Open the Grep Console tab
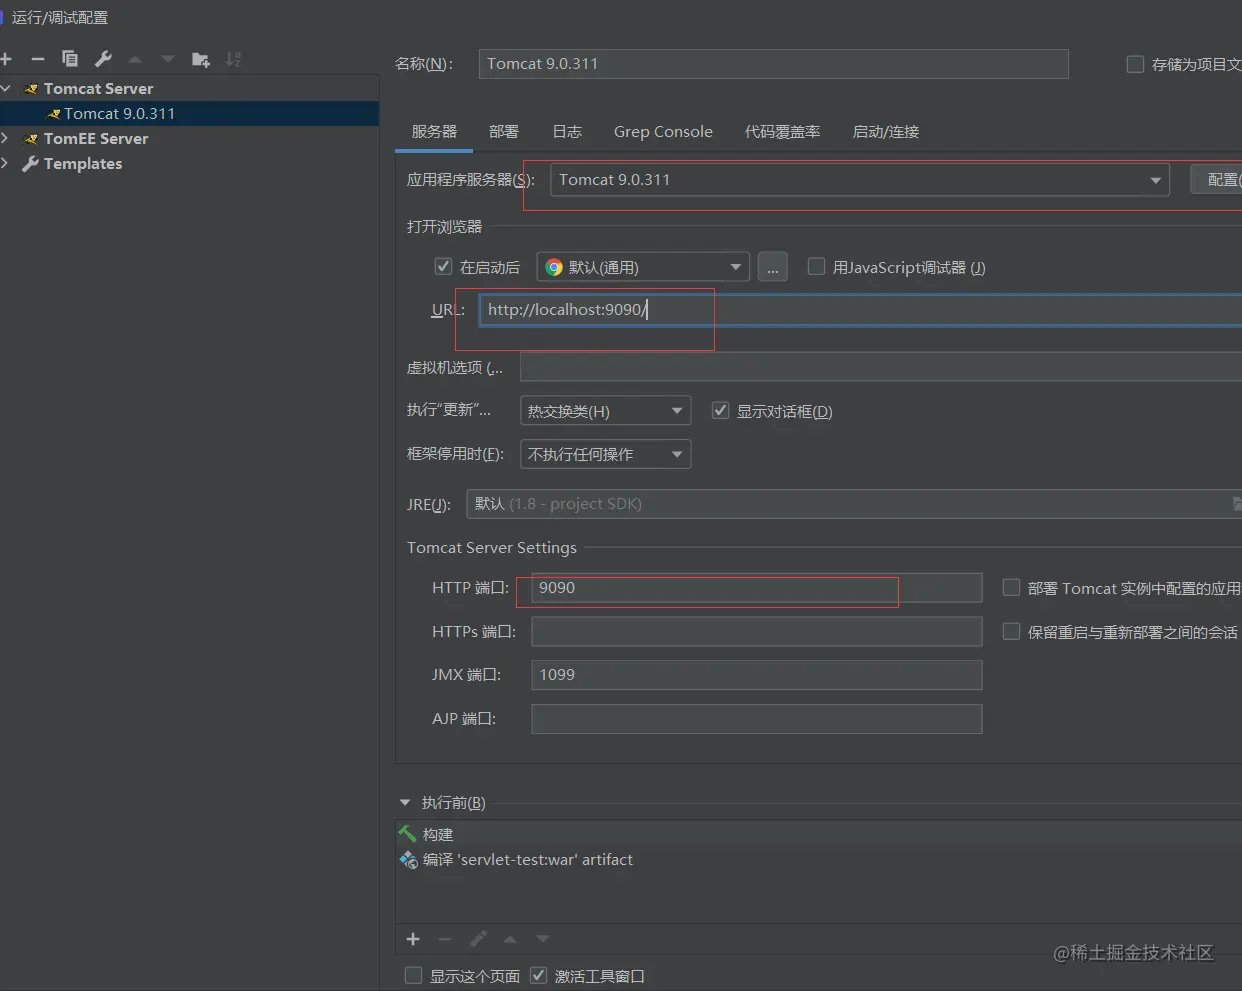Viewport: 1242px width, 991px height. coord(663,132)
